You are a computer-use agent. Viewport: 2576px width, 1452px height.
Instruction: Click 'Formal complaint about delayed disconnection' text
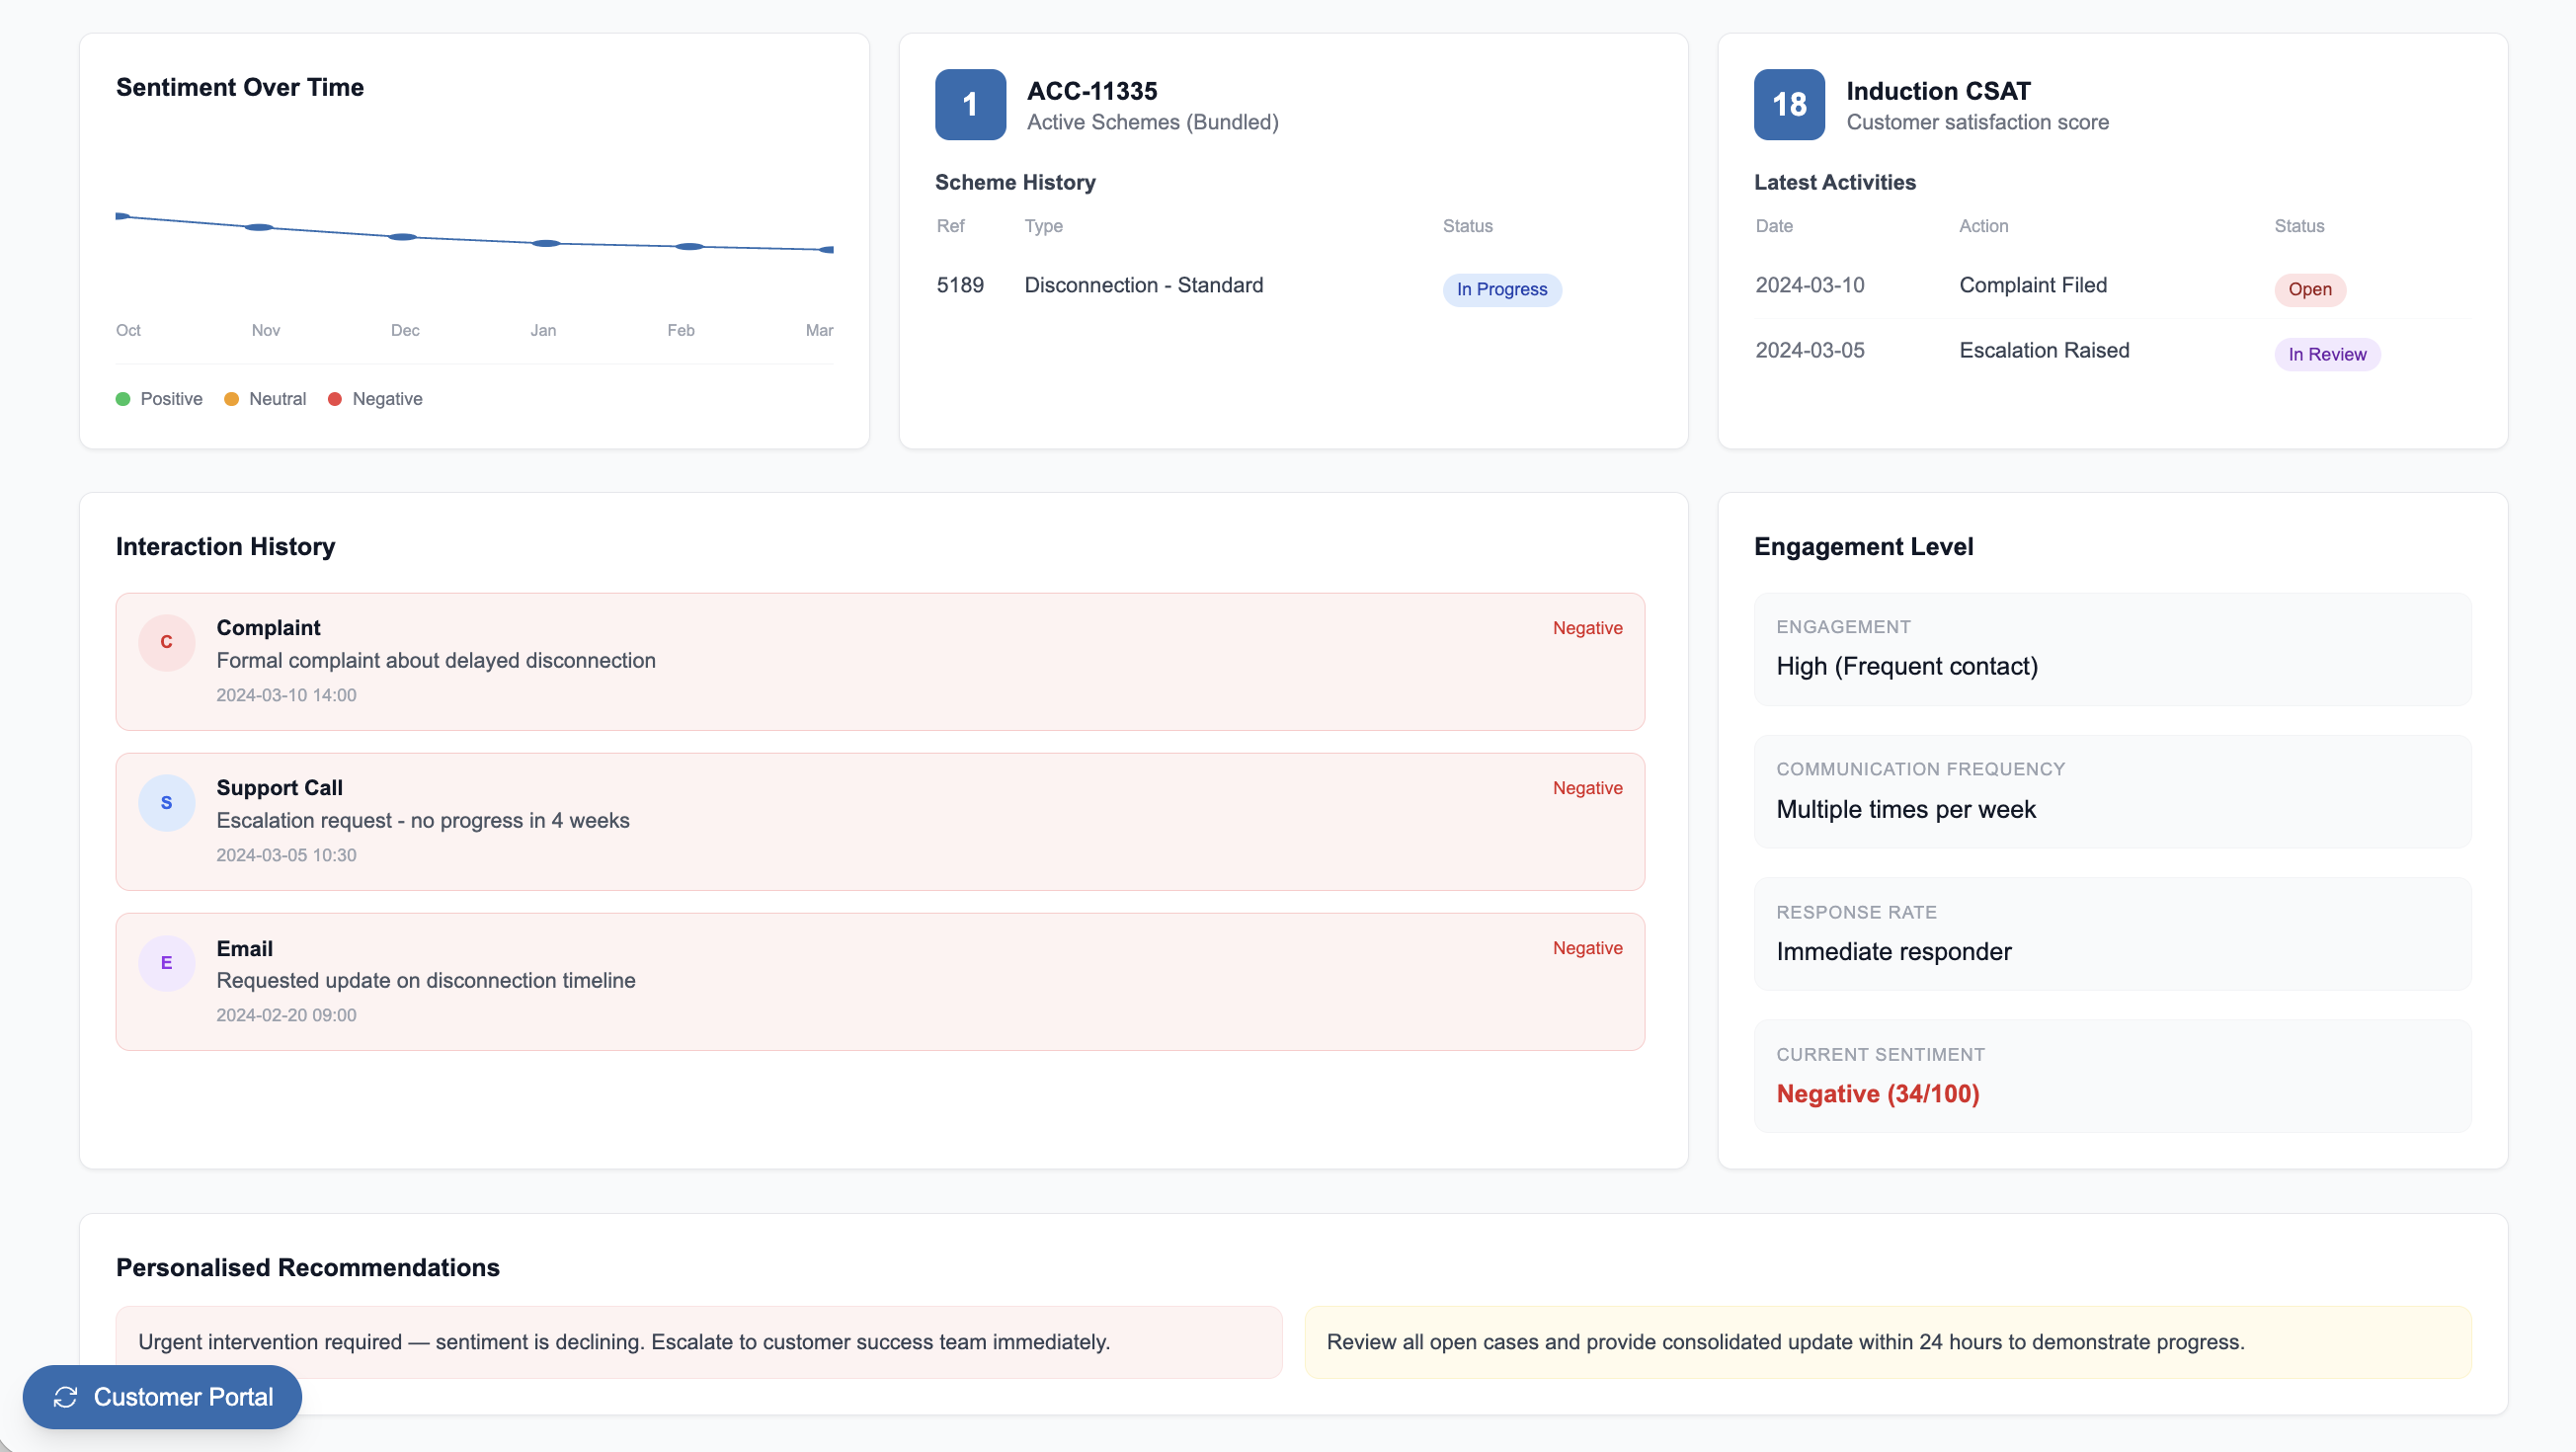point(436,660)
